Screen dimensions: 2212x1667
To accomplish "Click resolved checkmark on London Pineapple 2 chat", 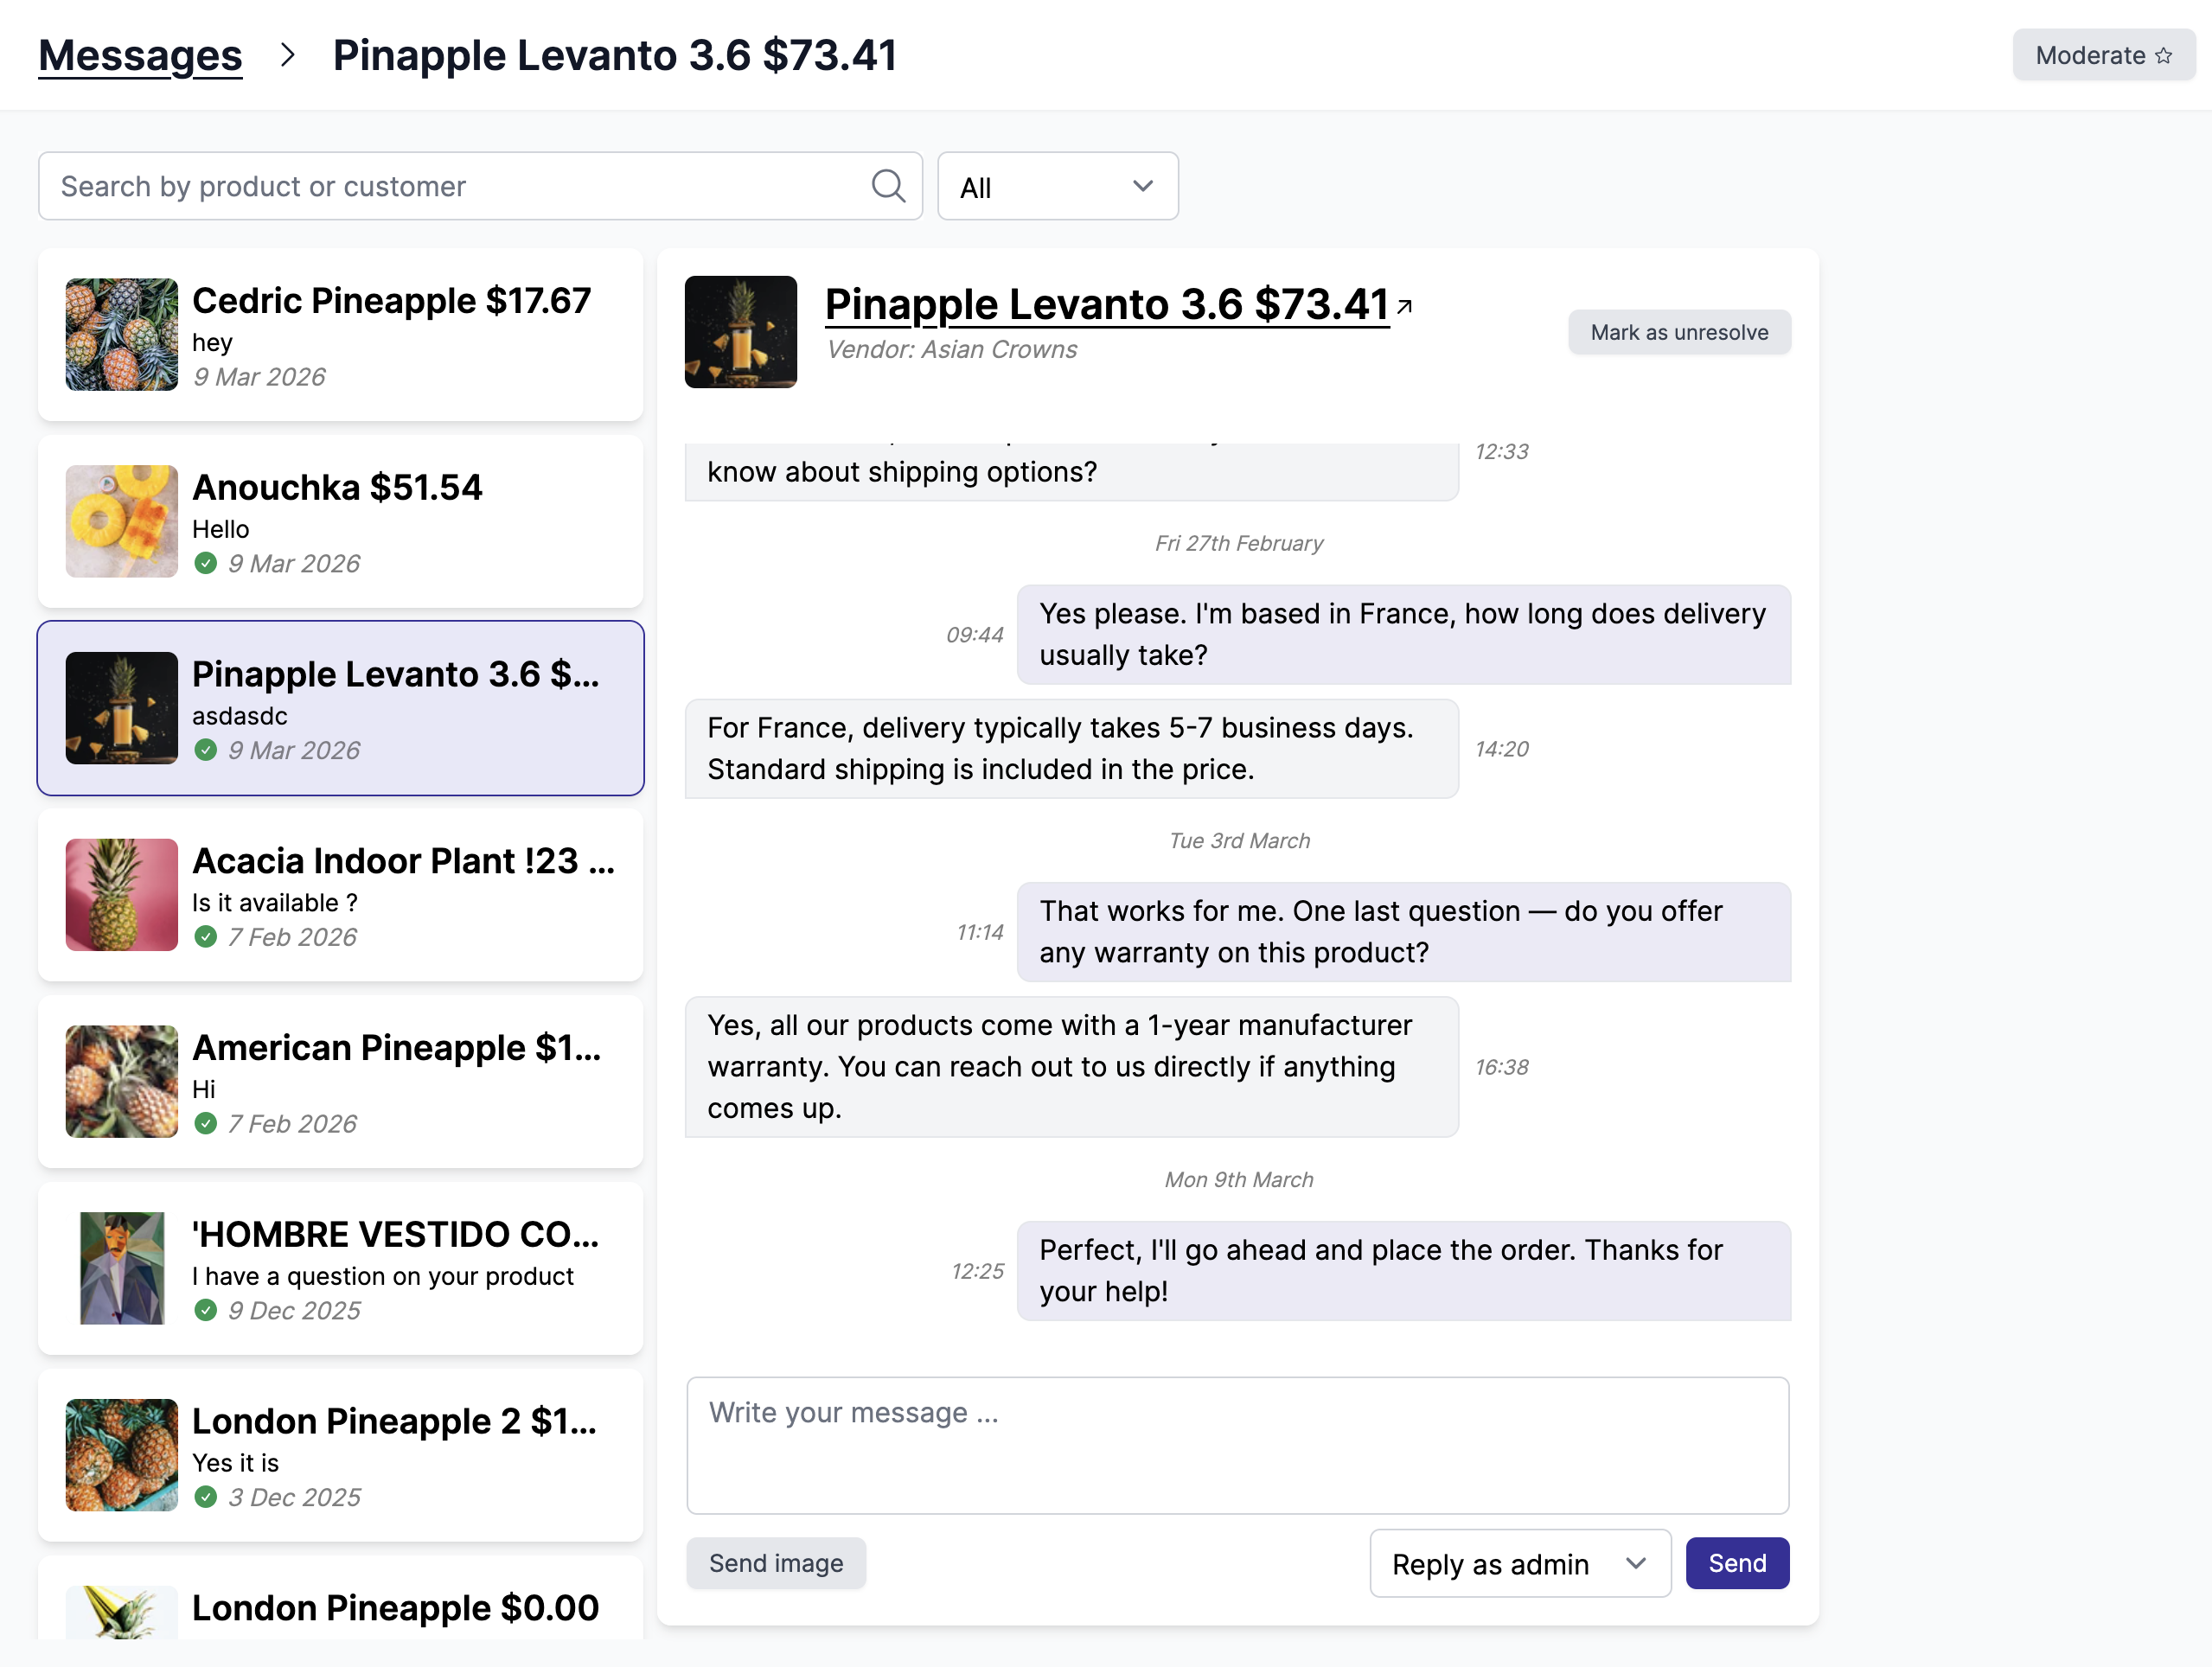I will point(206,1497).
